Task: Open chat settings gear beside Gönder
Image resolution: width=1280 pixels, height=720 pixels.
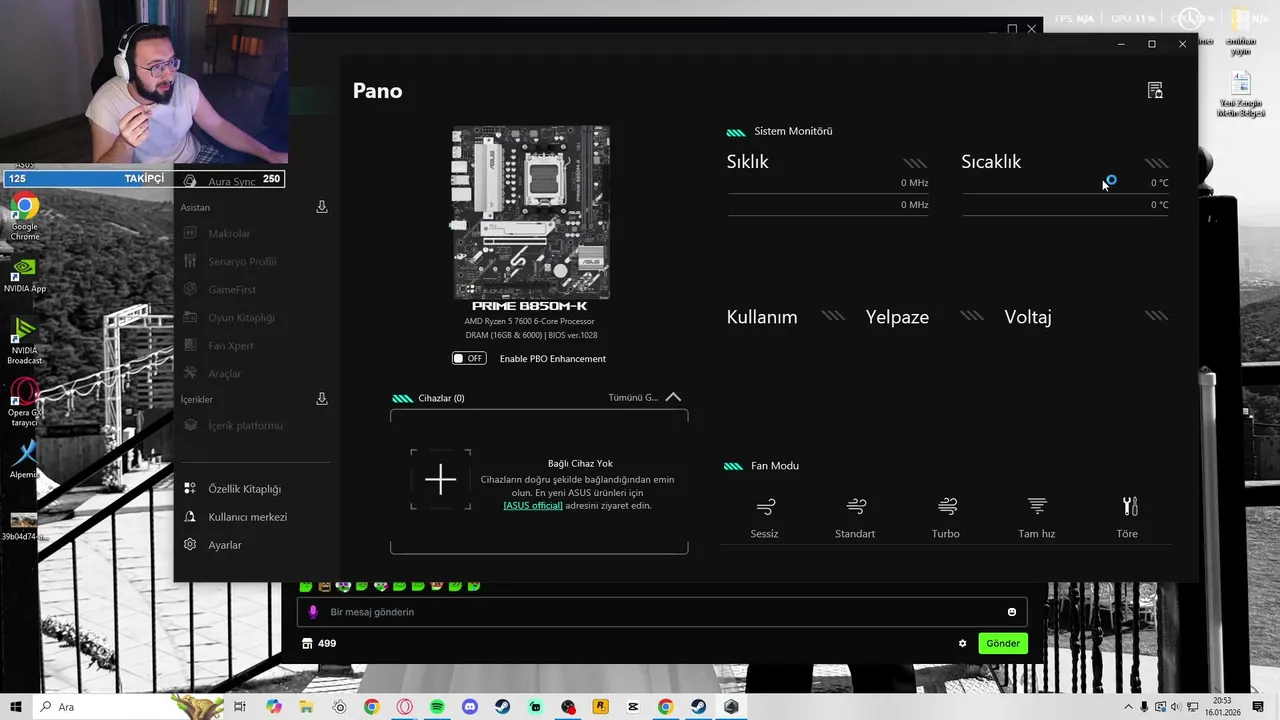Action: coord(963,643)
